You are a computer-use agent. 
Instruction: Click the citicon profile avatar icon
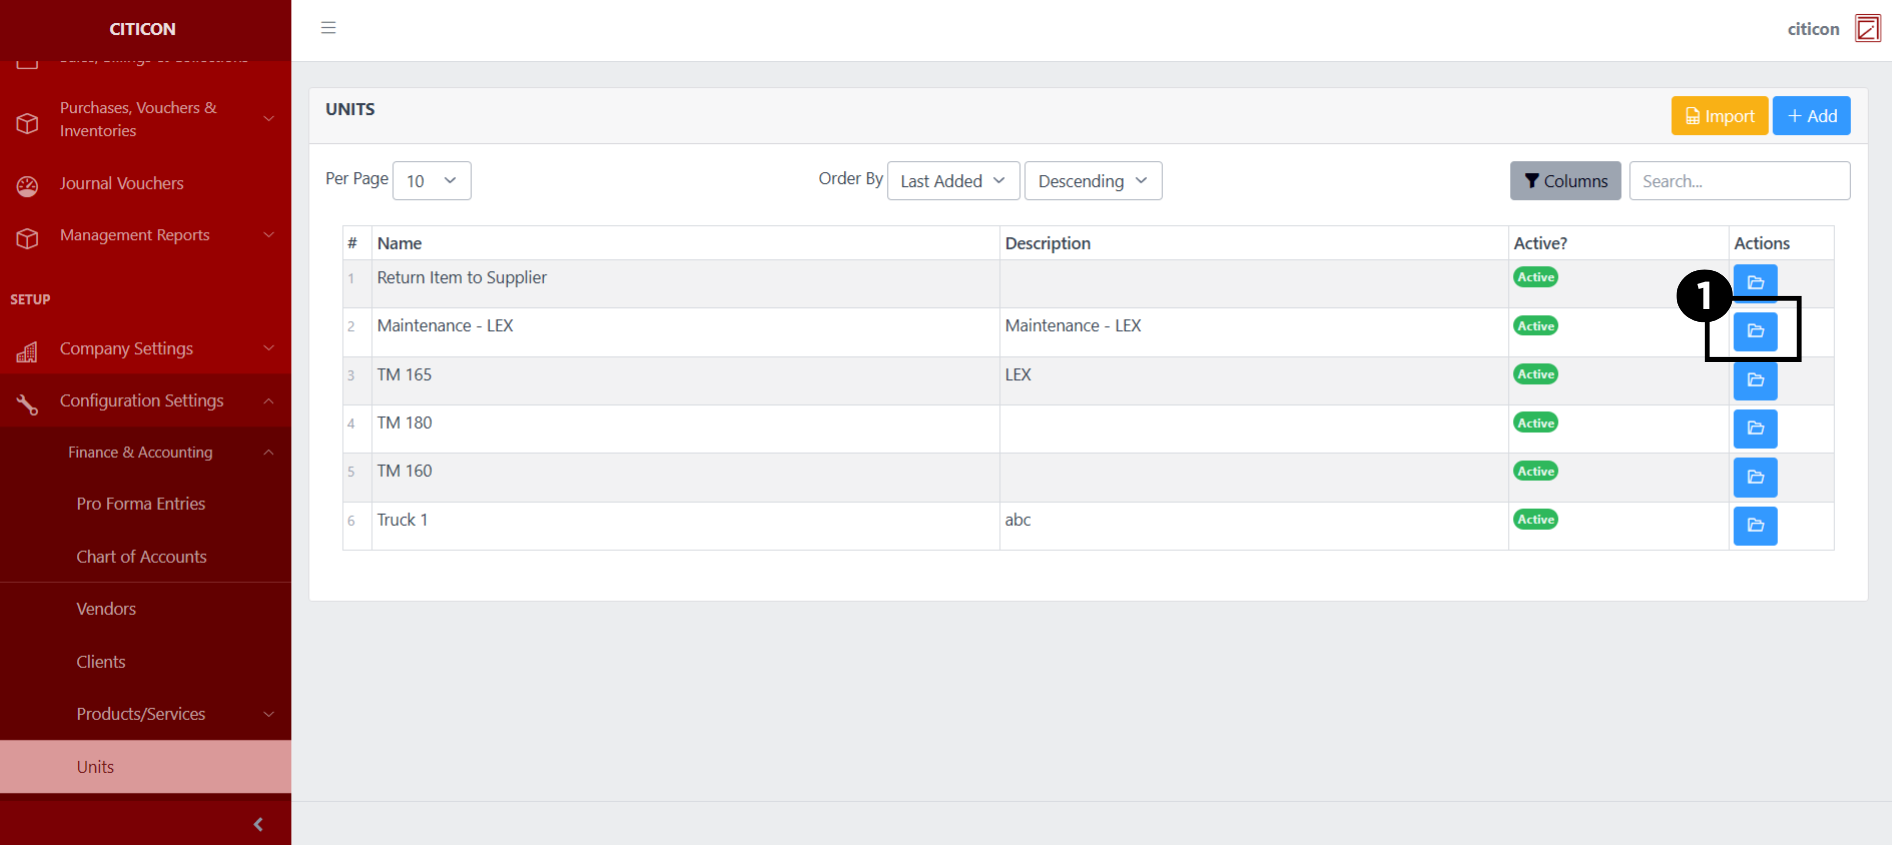(x=1866, y=28)
